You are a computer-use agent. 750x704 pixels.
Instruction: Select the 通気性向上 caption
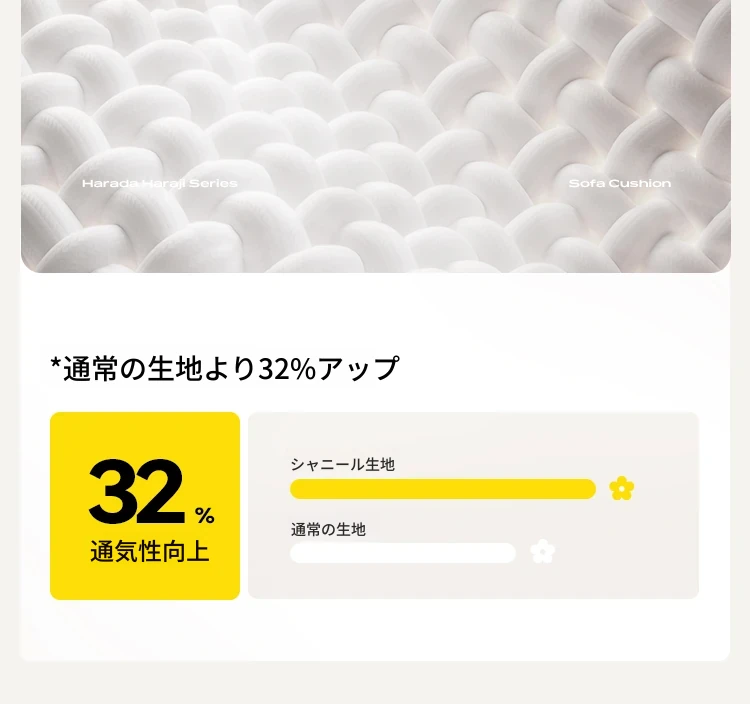pyautogui.click(x=149, y=551)
